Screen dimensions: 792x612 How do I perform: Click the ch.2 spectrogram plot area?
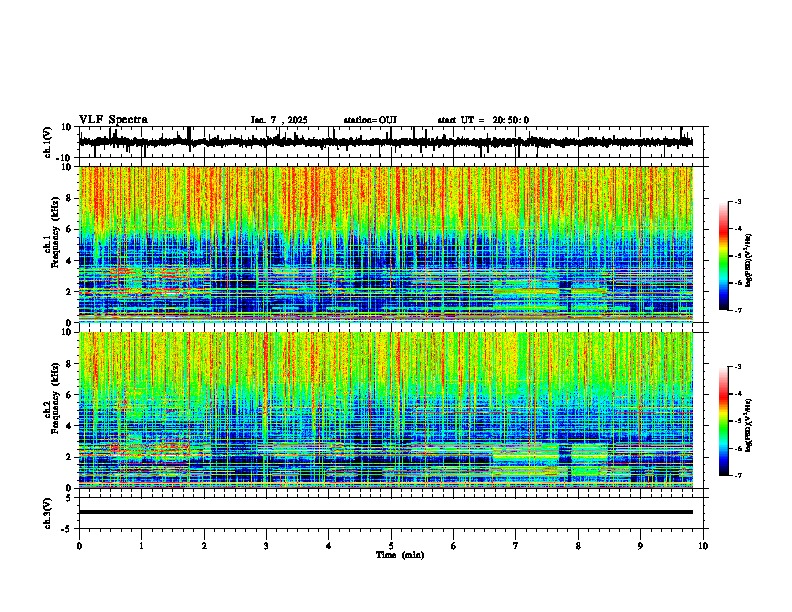(x=386, y=410)
